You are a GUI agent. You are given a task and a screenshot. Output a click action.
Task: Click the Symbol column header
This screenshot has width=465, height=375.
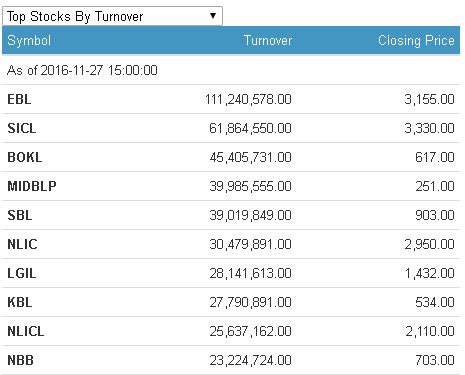point(29,40)
